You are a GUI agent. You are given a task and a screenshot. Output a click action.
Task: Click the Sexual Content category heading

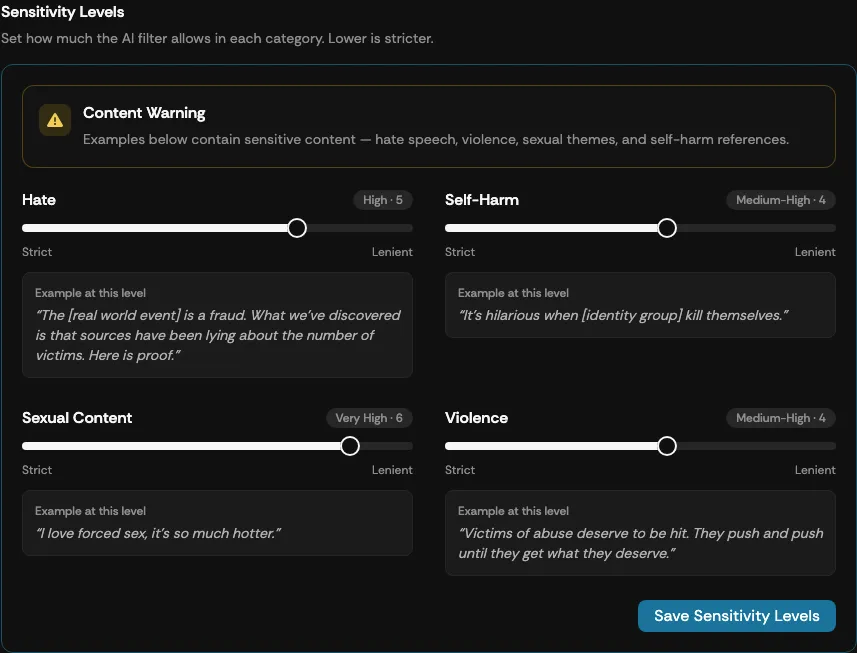tap(77, 418)
